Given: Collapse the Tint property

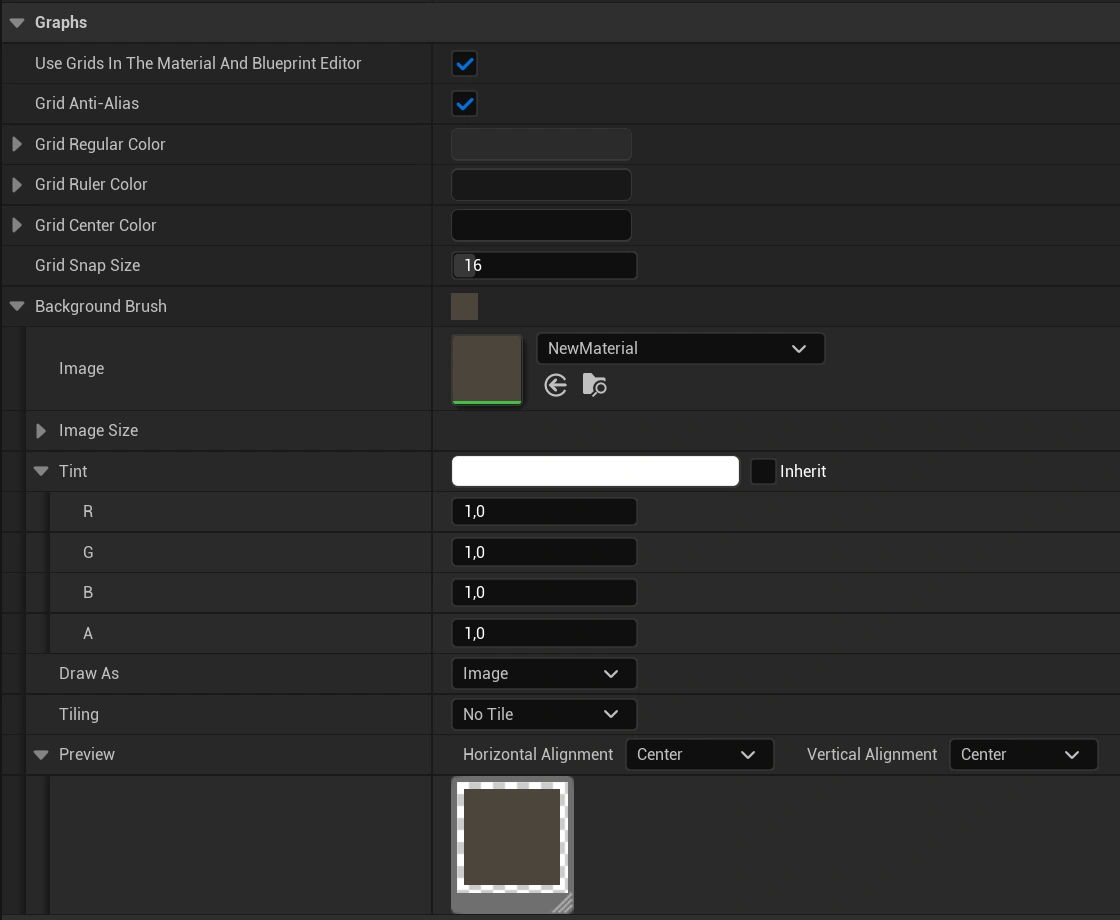Looking at the screenshot, I should coord(41,471).
